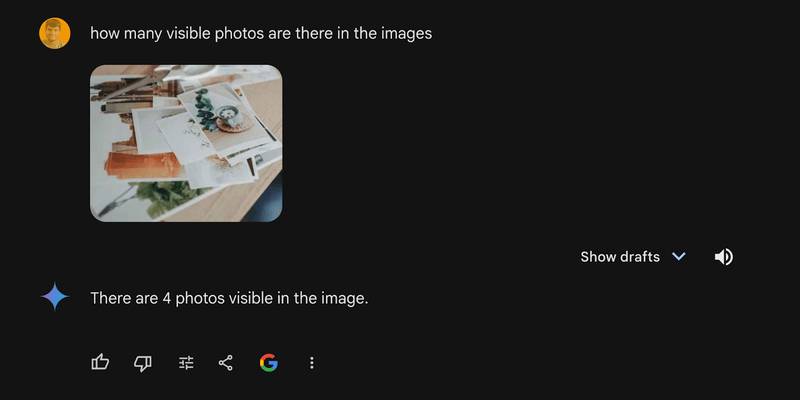Click the user profile avatar
Screen dimensions: 800x400
pyautogui.click(x=54, y=34)
